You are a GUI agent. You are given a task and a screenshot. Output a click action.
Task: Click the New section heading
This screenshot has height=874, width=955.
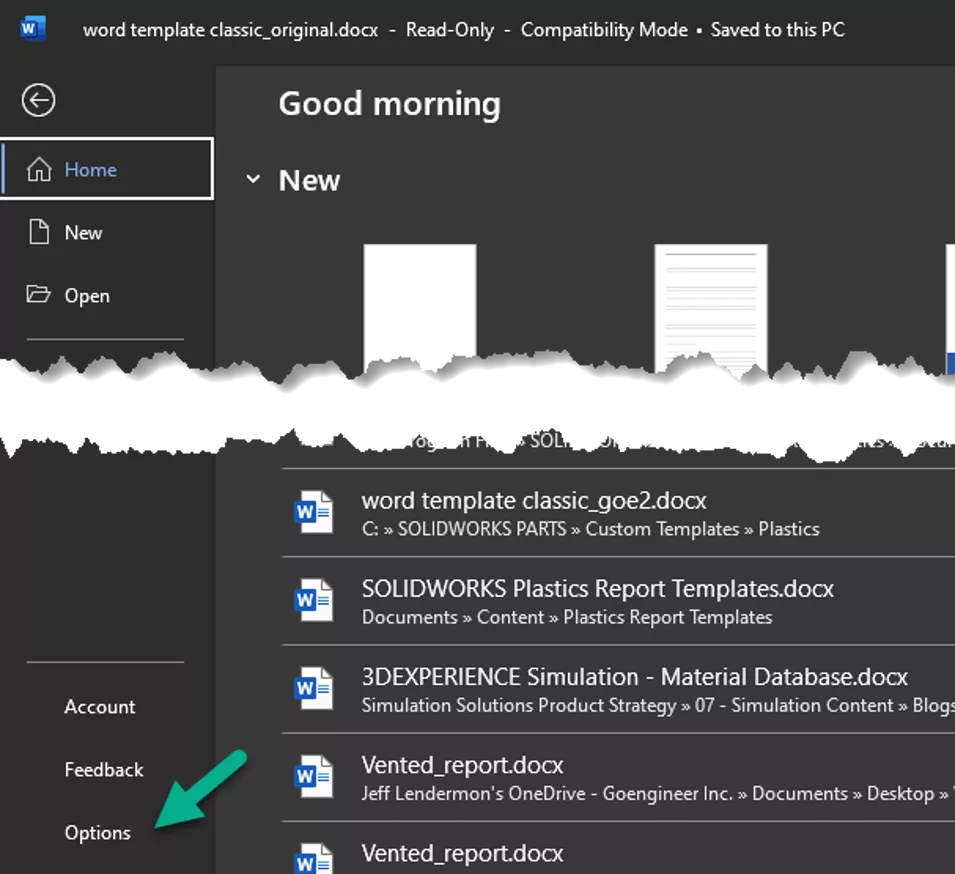(x=309, y=180)
